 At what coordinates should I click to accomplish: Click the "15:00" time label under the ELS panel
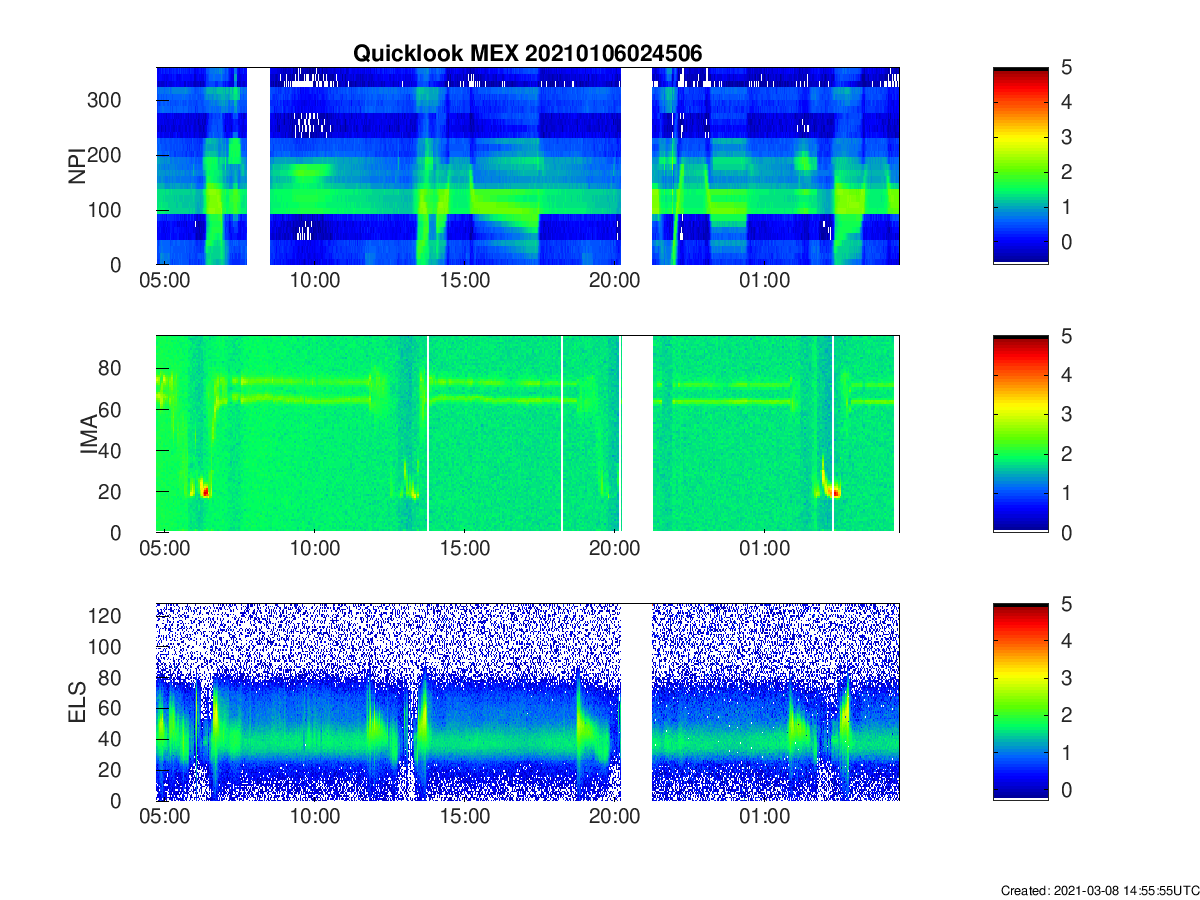(x=465, y=818)
